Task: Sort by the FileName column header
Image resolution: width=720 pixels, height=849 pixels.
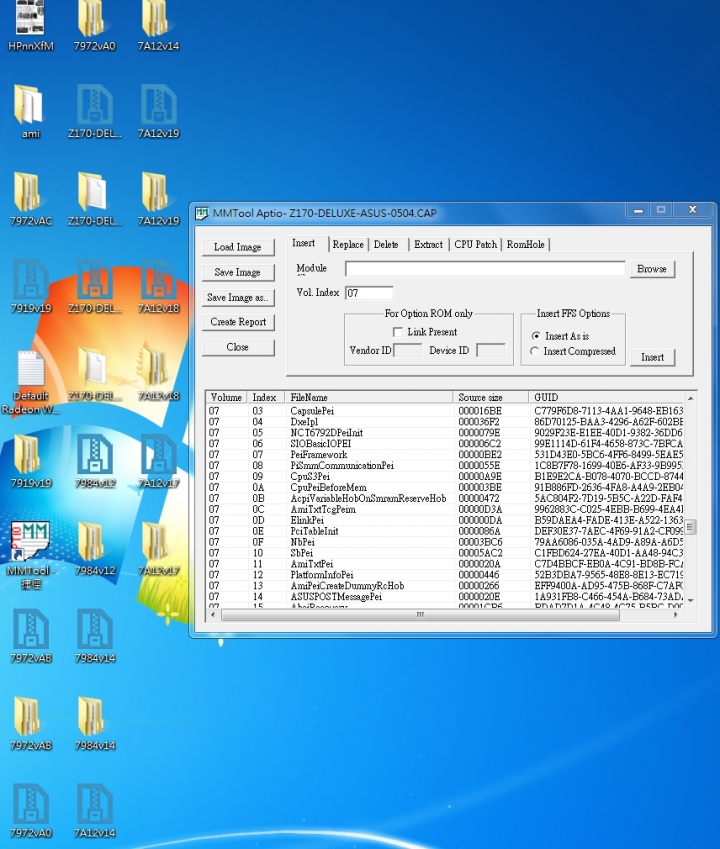Action: (369, 397)
